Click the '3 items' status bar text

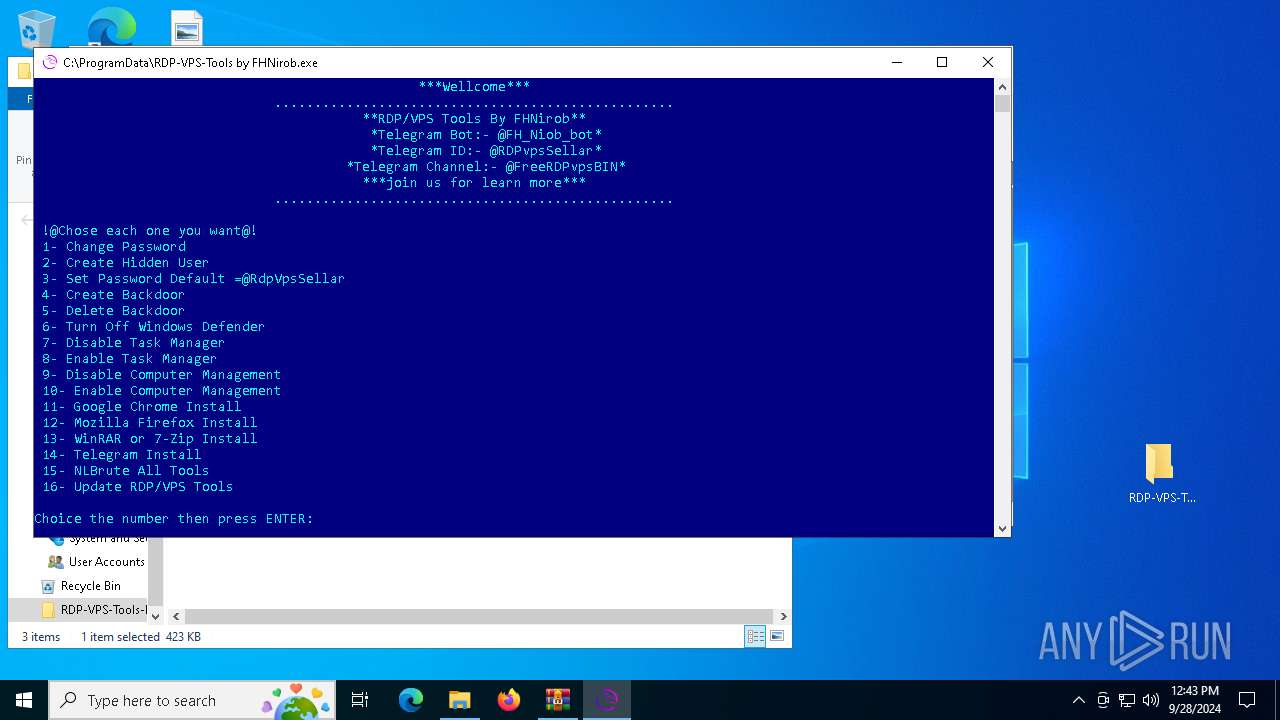coord(41,637)
